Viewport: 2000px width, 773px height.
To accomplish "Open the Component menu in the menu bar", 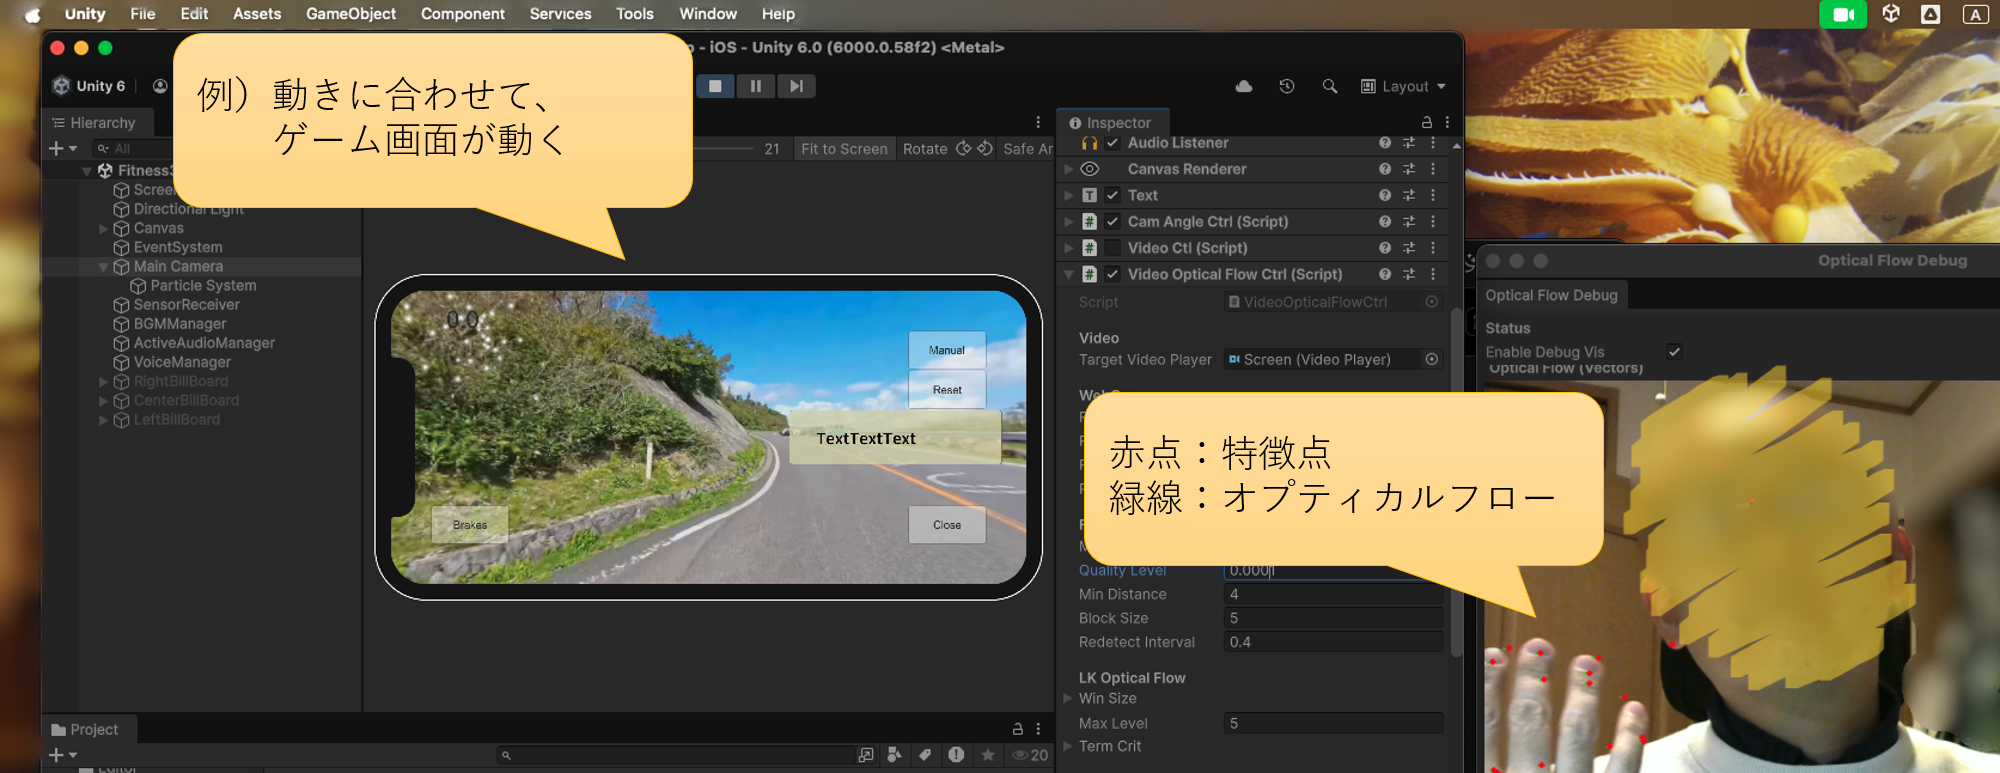I will point(462,14).
